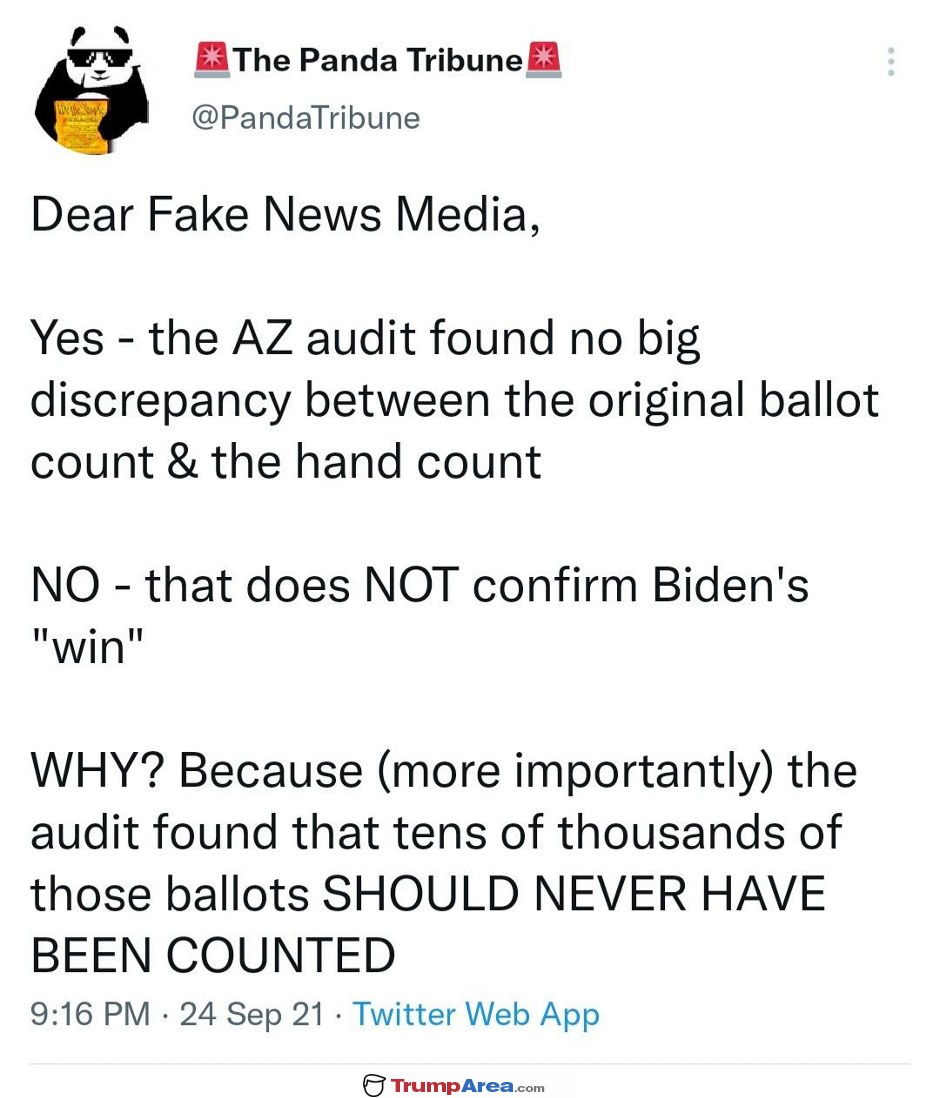Screen dimensions: 940x1098
Task: Open The Panda Tribune display name
Action: pos(378,61)
